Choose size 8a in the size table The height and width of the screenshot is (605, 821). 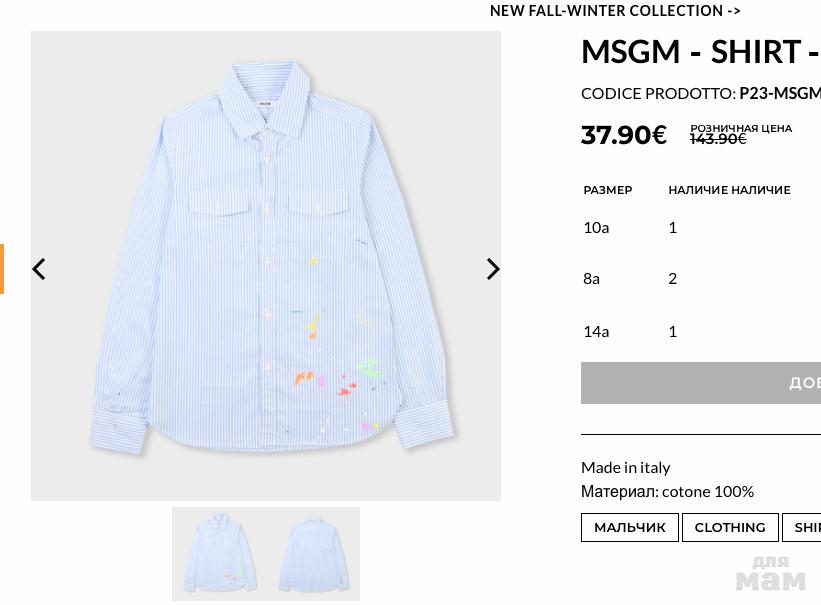tap(592, 278)
